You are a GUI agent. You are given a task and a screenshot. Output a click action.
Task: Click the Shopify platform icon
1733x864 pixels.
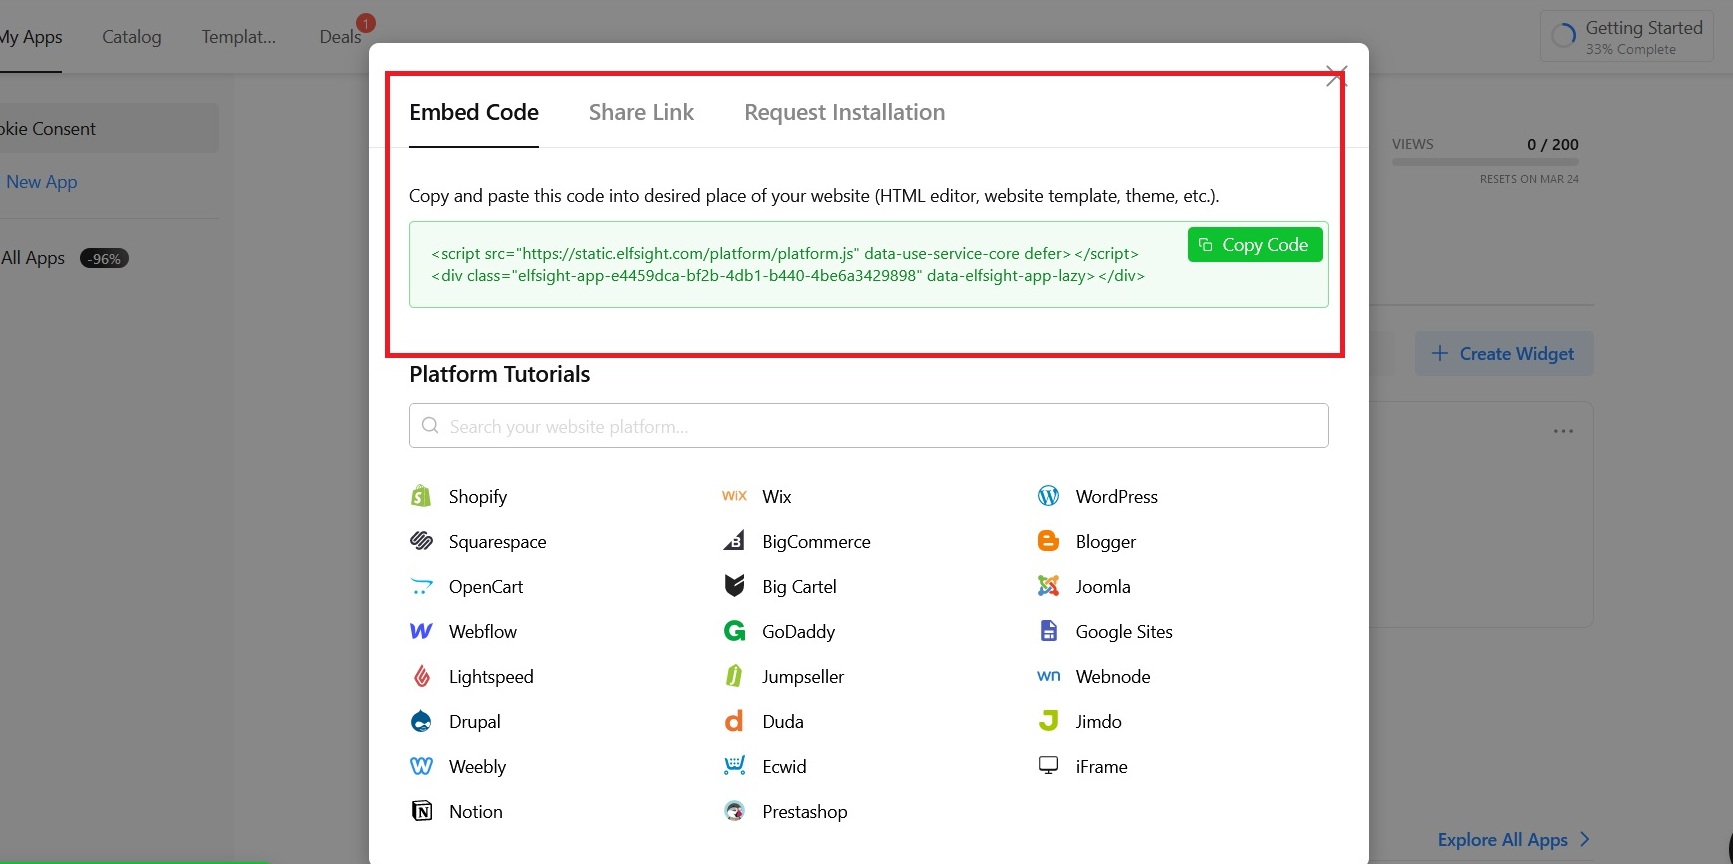(421, 496)
